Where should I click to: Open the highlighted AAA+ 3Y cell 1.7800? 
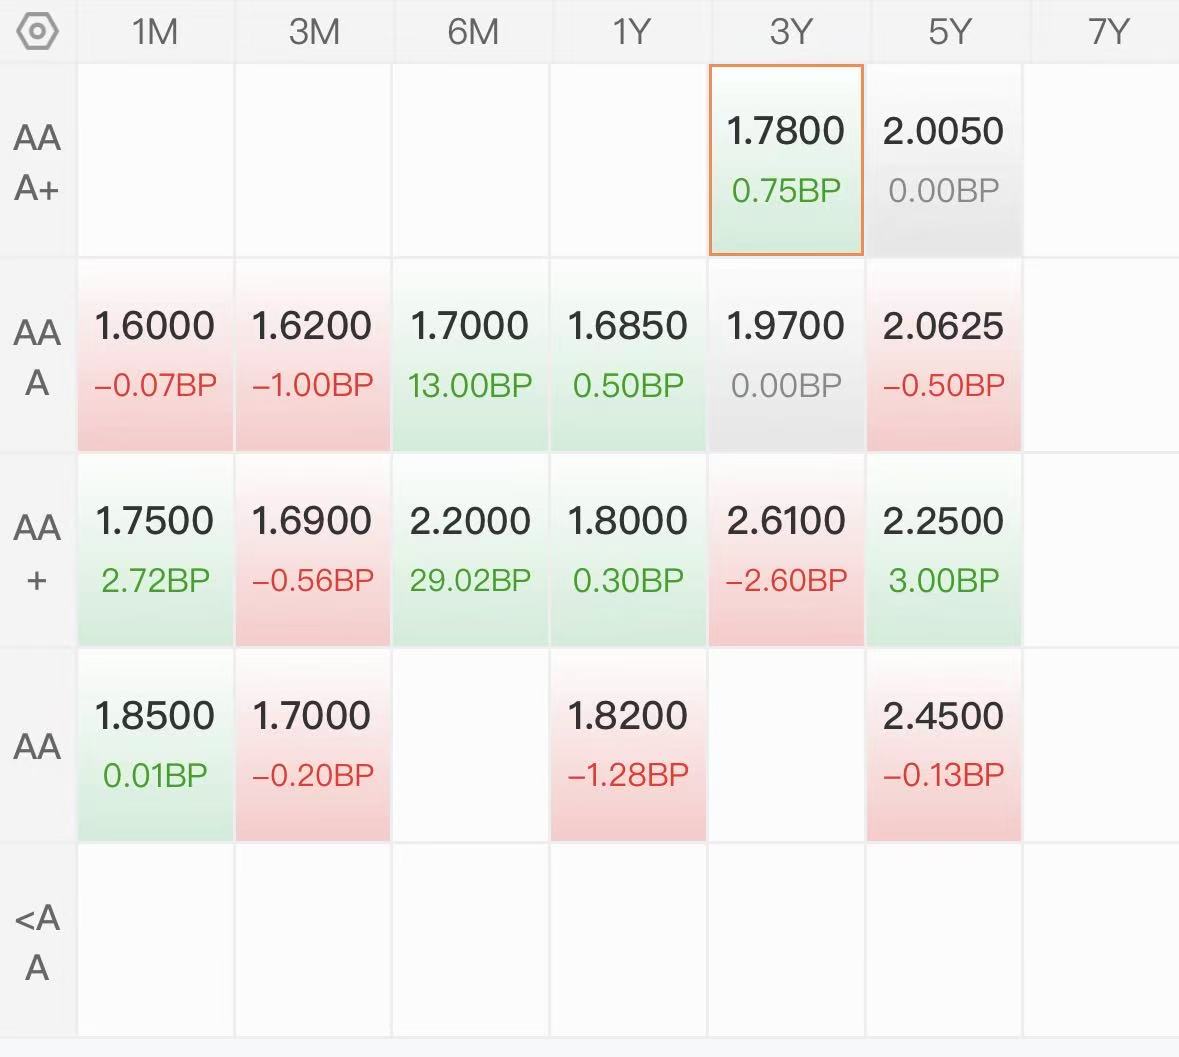click(786, 160)
